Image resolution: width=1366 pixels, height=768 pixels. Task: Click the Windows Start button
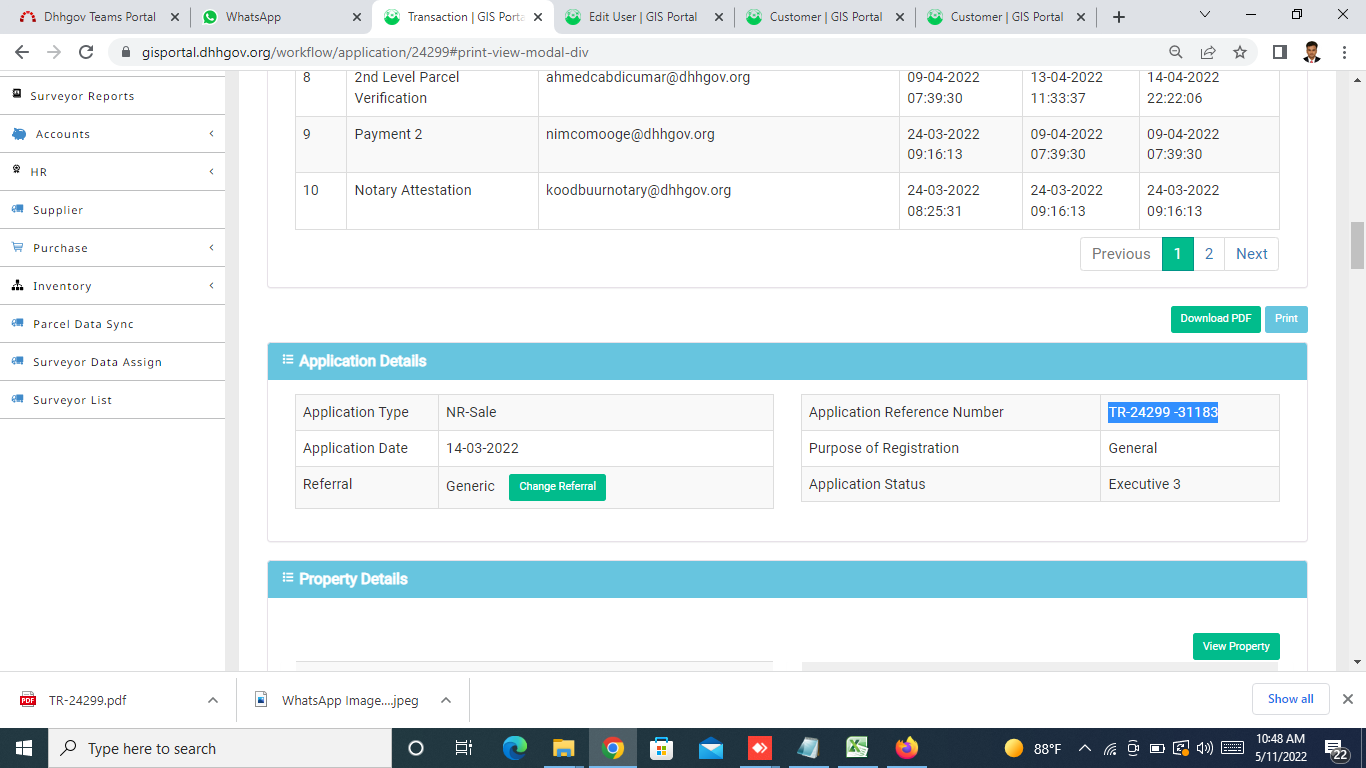tap(23, 748)
